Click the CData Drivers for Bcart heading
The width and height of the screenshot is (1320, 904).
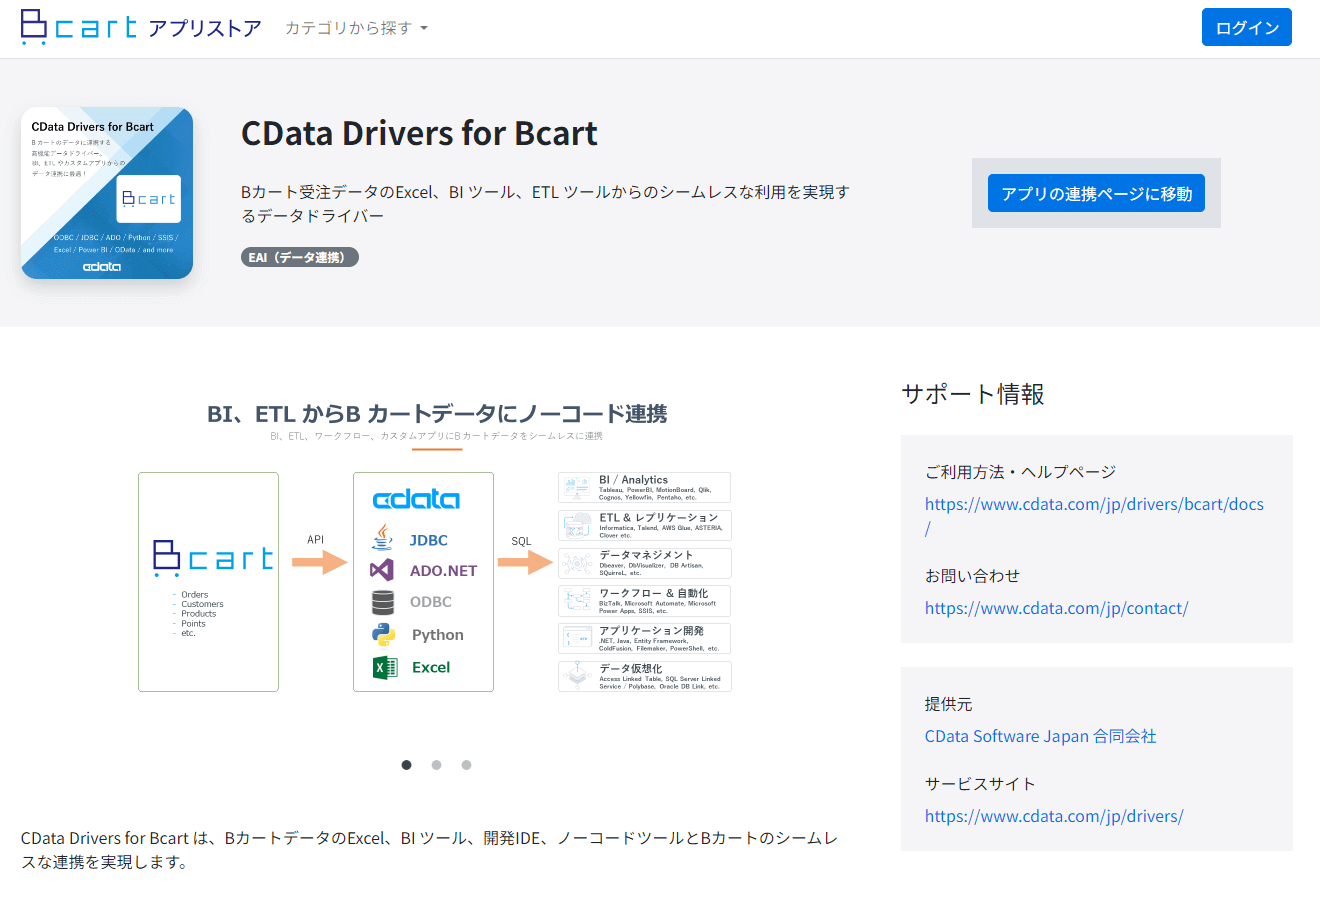pos(419,133)
